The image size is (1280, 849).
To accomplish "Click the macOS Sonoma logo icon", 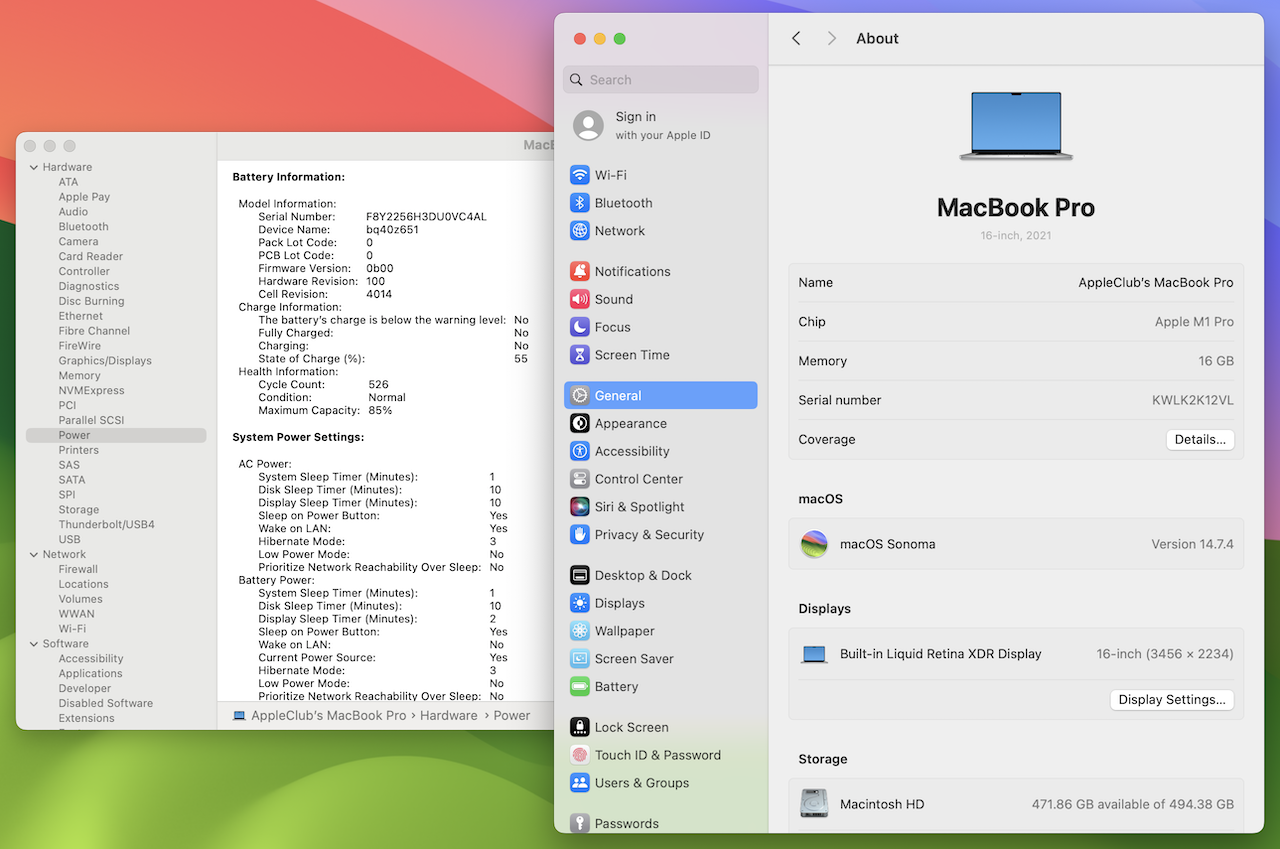I will (x=815, y=544).
